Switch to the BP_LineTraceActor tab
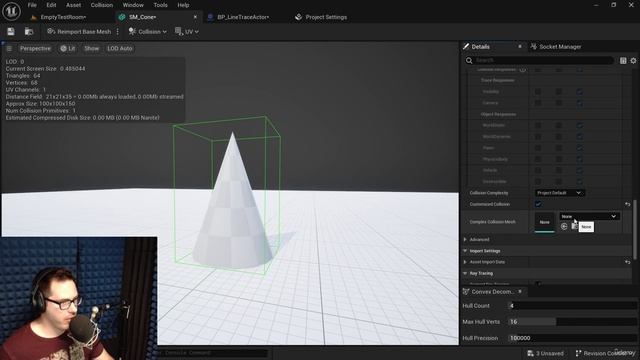The image size is (640, 360). click(x=243, y=17)
